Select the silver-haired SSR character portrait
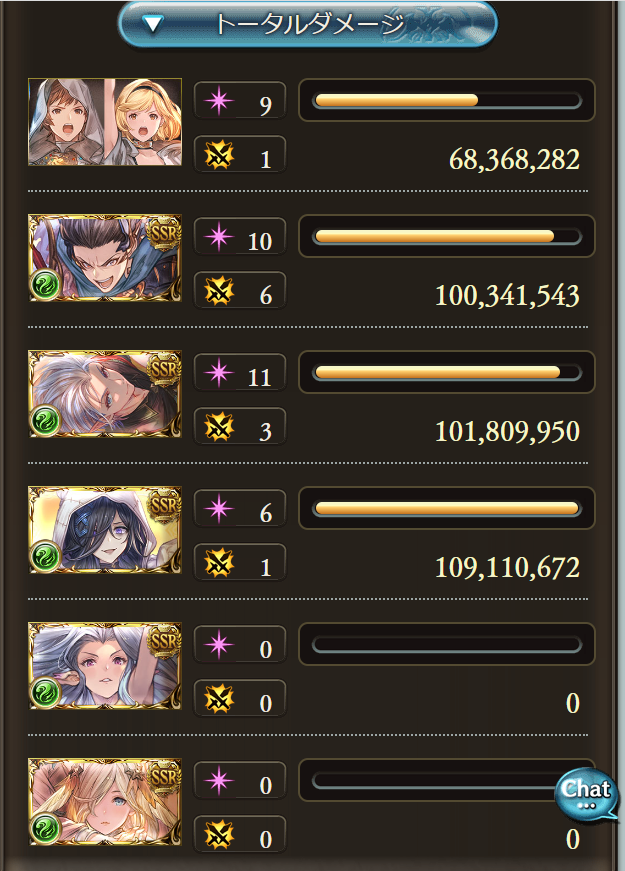Screen dimensions: 625x871 coord(105,394)
